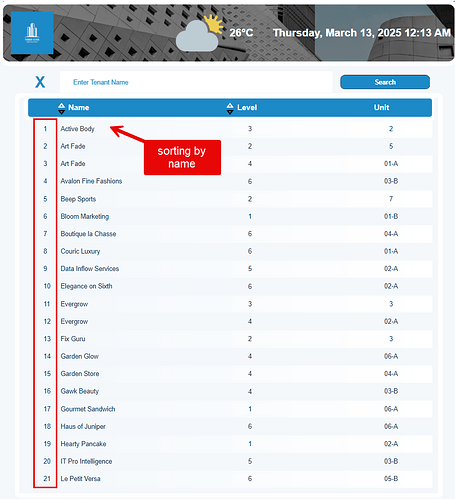Toggle the Level column sort arrows

click(230, 108)
